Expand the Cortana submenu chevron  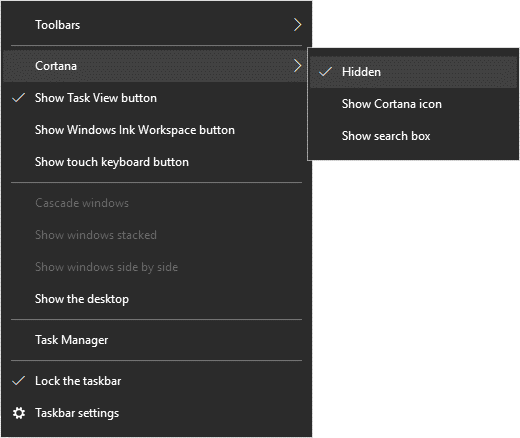297,66
